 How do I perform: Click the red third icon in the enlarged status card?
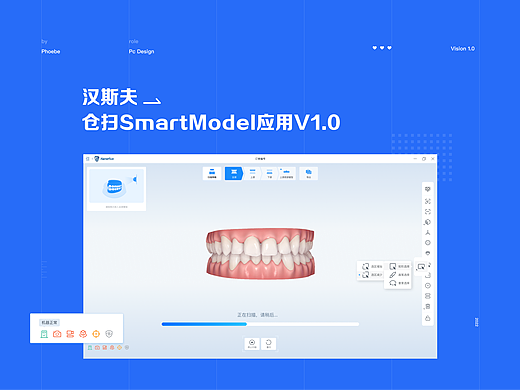[x=70, y=334]
